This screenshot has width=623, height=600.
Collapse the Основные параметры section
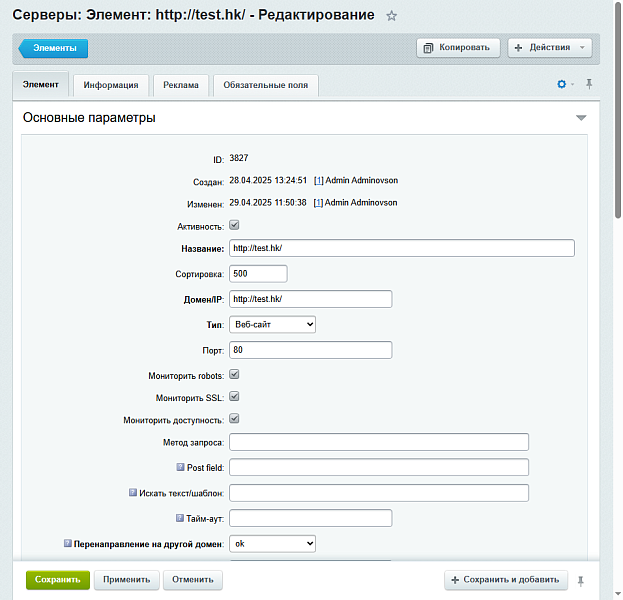[x=581, y=118]
